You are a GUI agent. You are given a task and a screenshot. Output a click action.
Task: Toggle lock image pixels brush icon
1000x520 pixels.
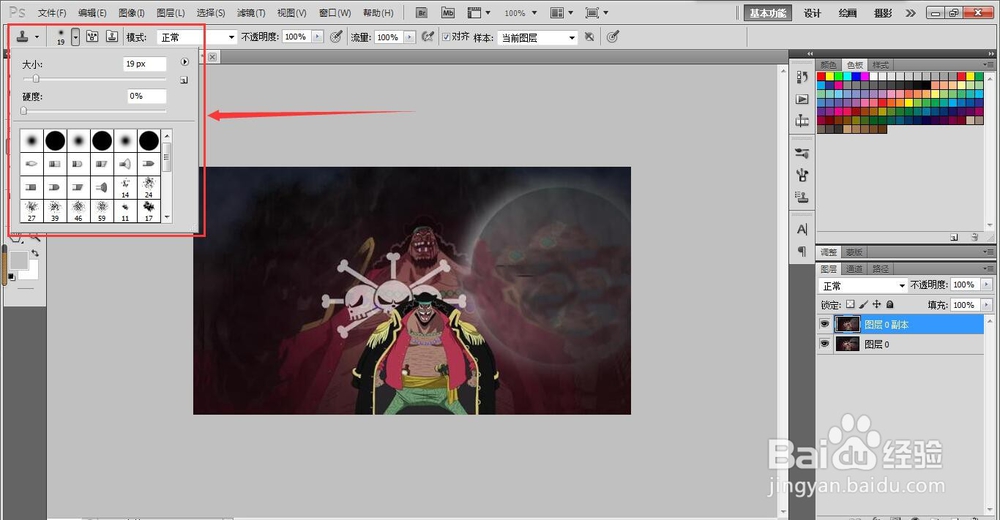864,304
